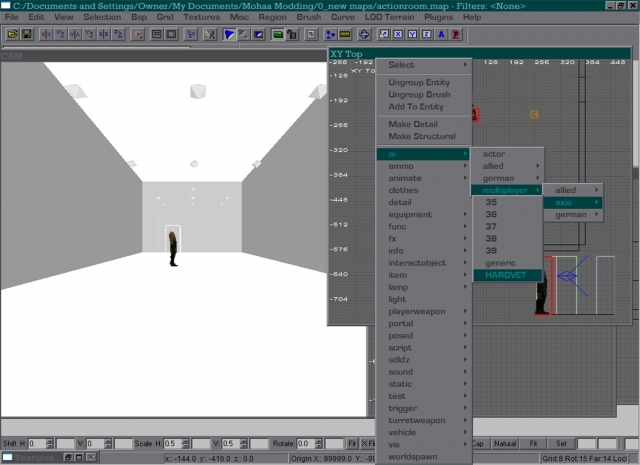The width and height of the screenshot is (640, 465).
Task: Expand the allied submenu under multiplayer
Action: pos(573,190)
